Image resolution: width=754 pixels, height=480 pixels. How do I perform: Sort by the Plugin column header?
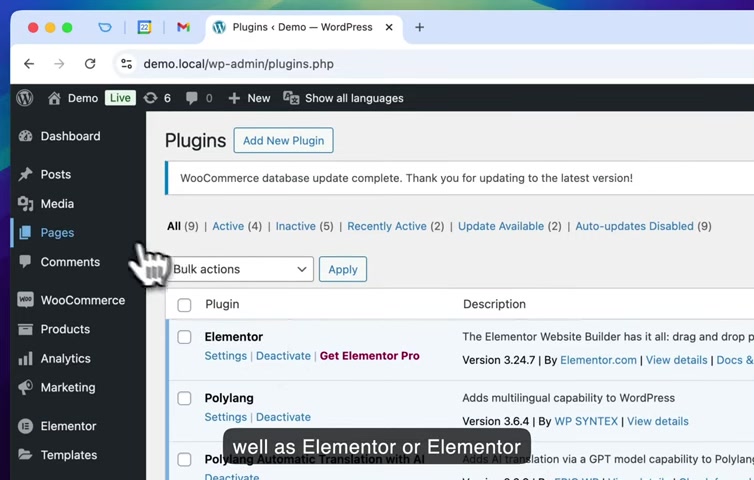click(222, 304)
